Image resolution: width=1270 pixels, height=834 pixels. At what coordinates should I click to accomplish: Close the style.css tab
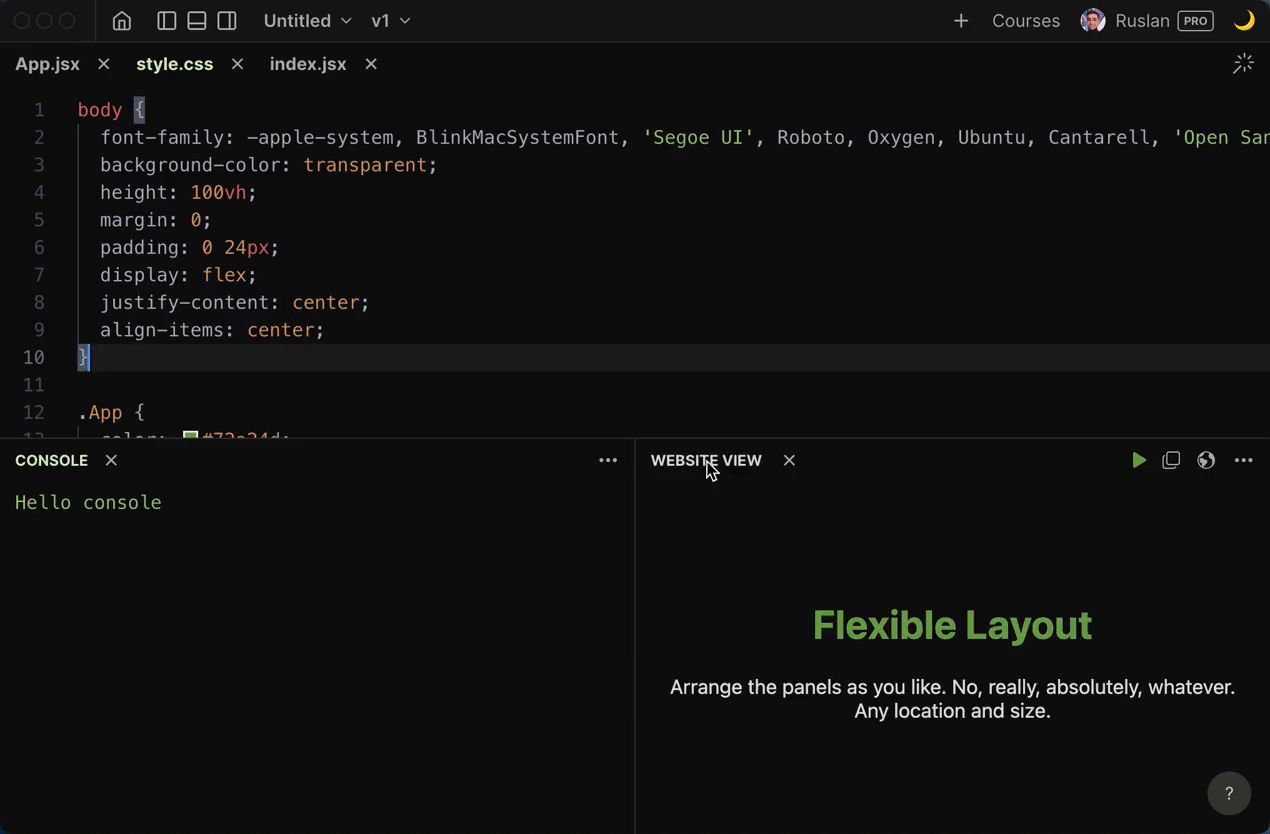(x=237, y=64)
